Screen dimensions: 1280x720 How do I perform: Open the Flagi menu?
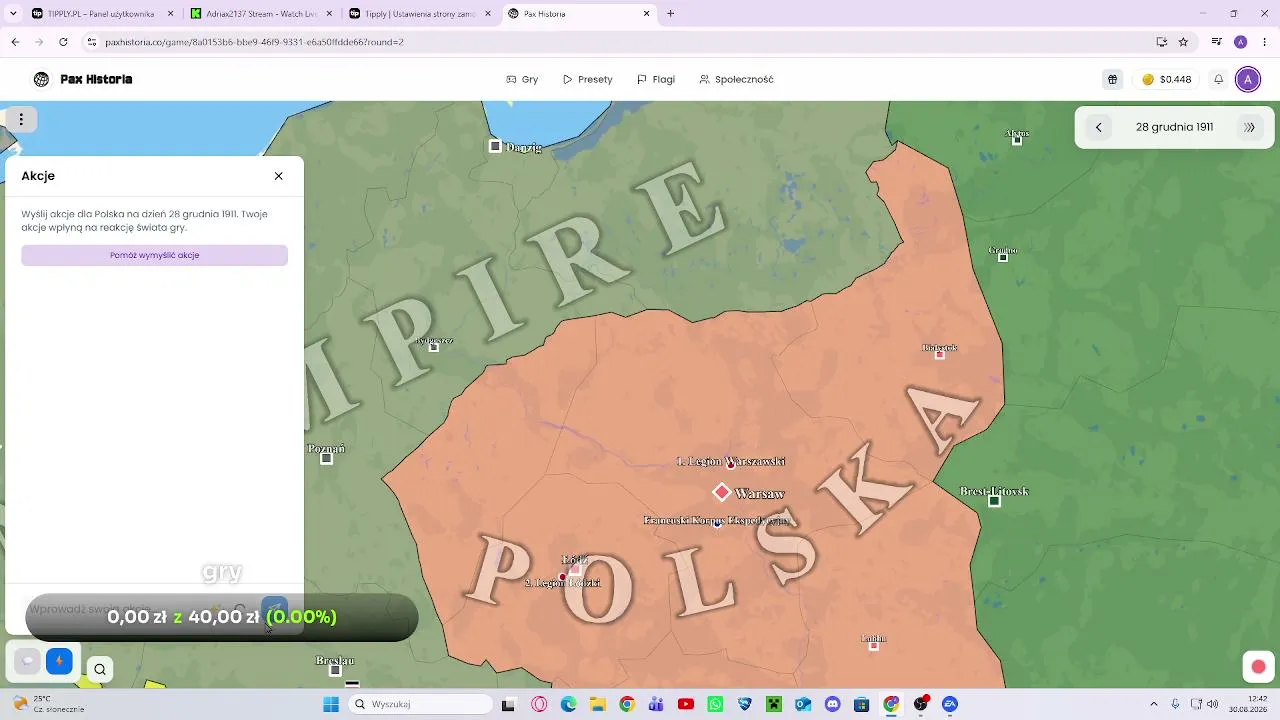pos(656,79)
